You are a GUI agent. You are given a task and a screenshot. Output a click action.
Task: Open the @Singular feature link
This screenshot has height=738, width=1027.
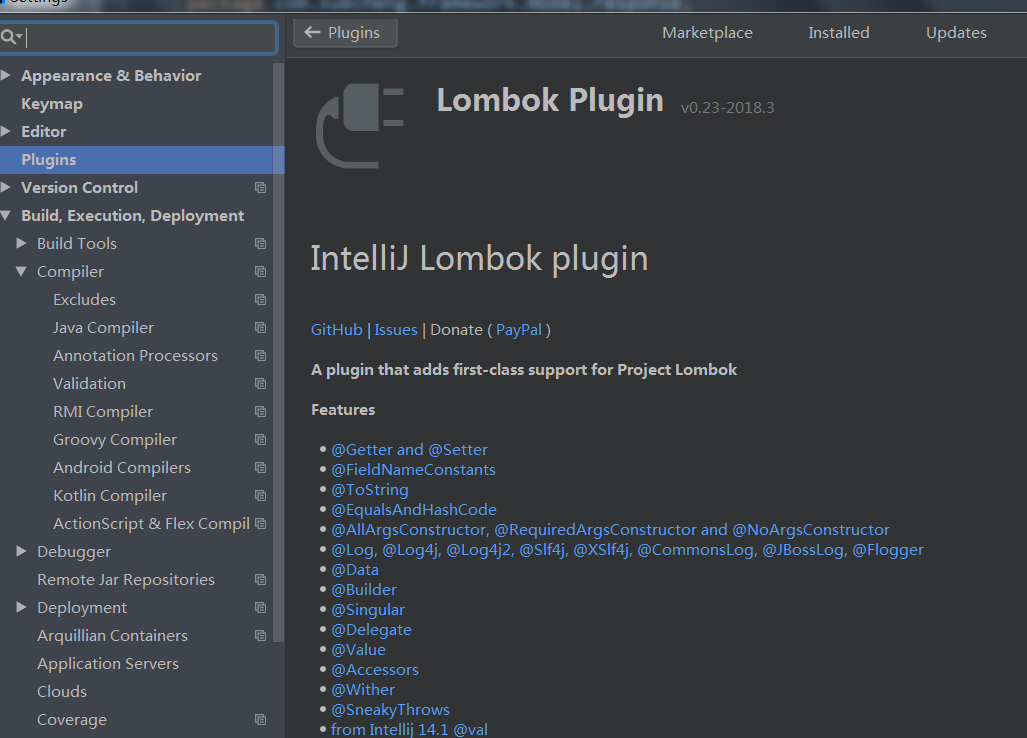tap(368, 610)
